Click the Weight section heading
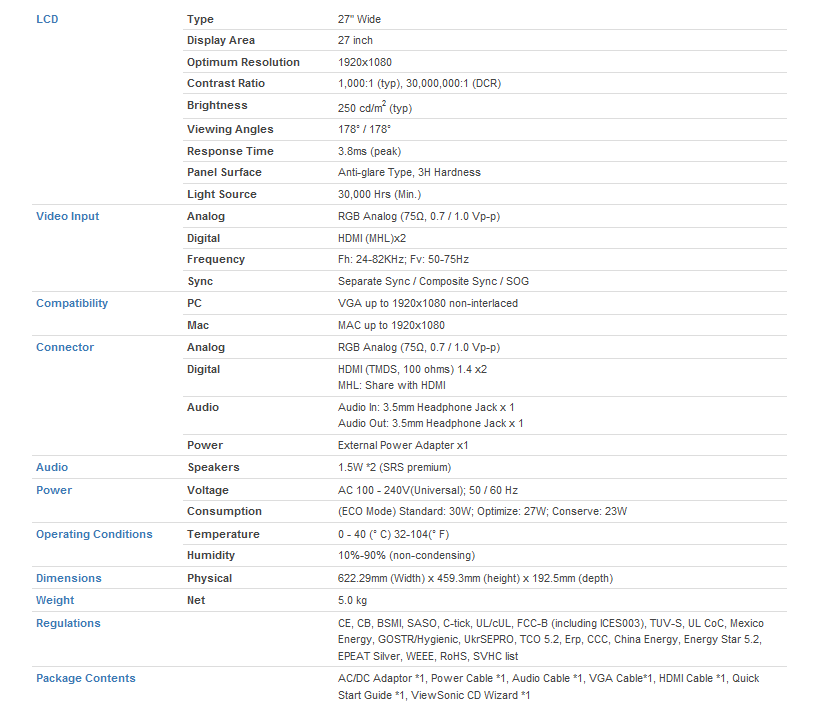 (55, 600)
